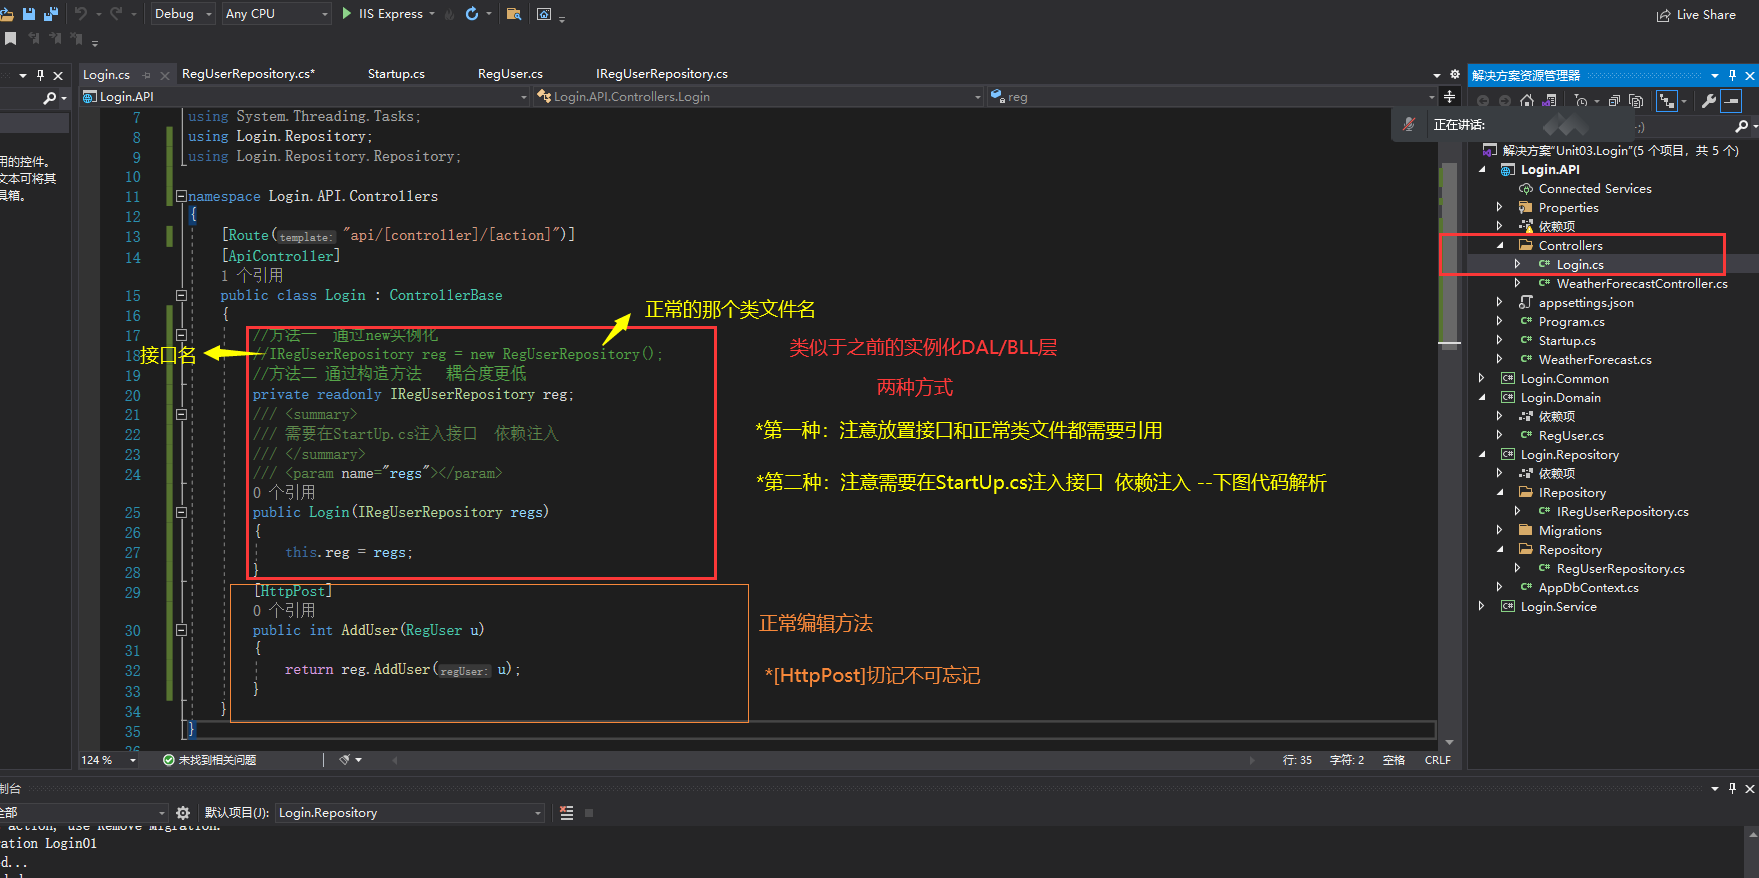Toggle a bookmark with the bookmark icon
Viewport: 1759px width, 878px height.
(11, 39)
